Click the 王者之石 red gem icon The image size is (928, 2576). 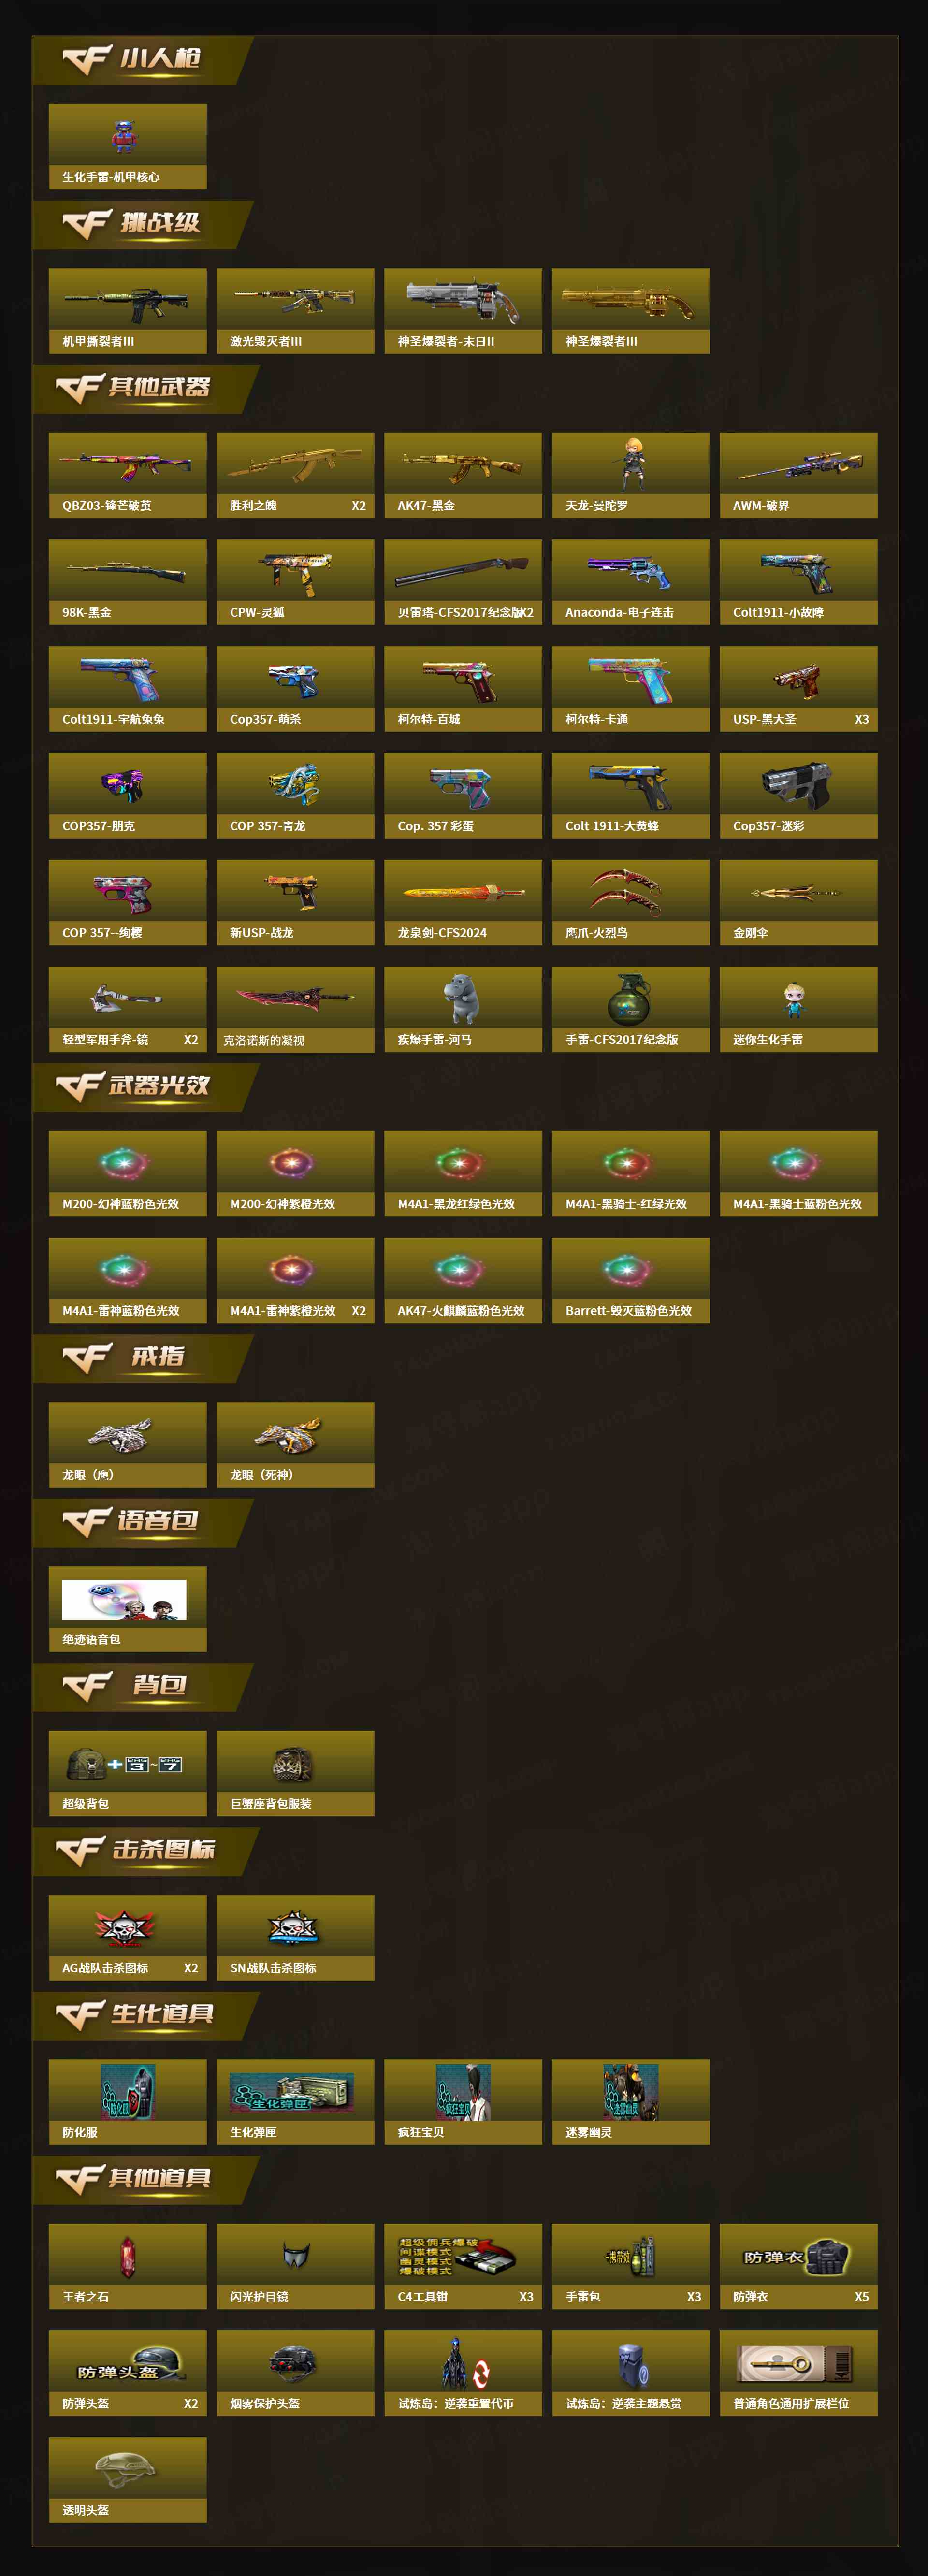coord(127,2257)
